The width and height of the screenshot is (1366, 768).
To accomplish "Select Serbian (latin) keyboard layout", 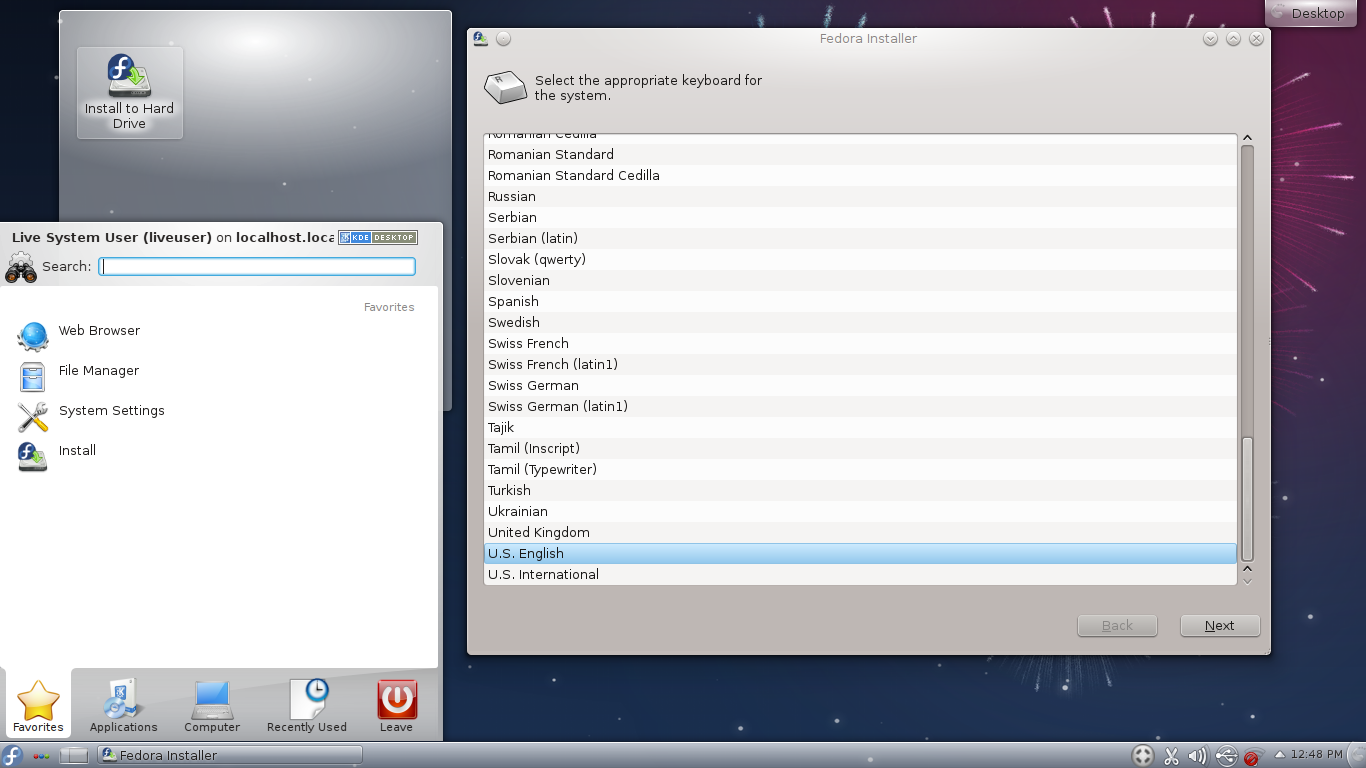I will [x=860, y=239].
